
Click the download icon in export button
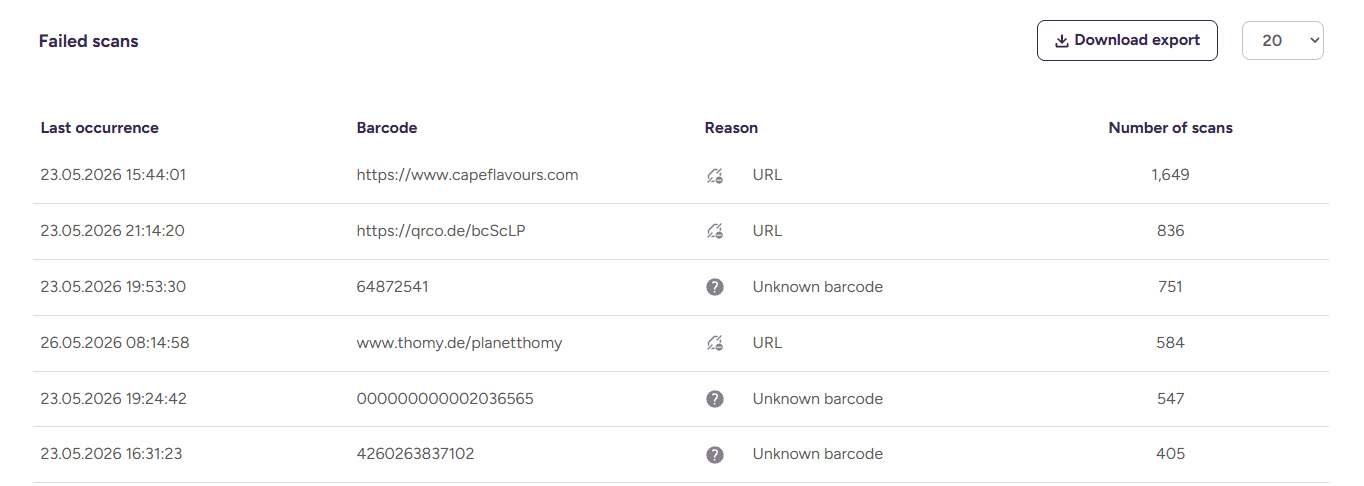[1062, 41]
